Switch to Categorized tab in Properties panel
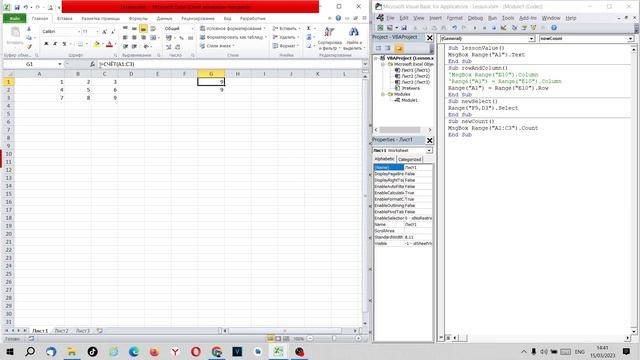This screenshot has height=360, width=640. click(x=409, y=159)
